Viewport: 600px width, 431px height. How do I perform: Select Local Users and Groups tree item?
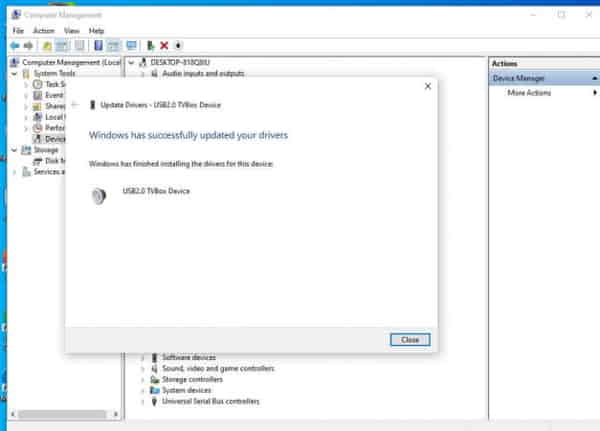click(x=55, y=117)
